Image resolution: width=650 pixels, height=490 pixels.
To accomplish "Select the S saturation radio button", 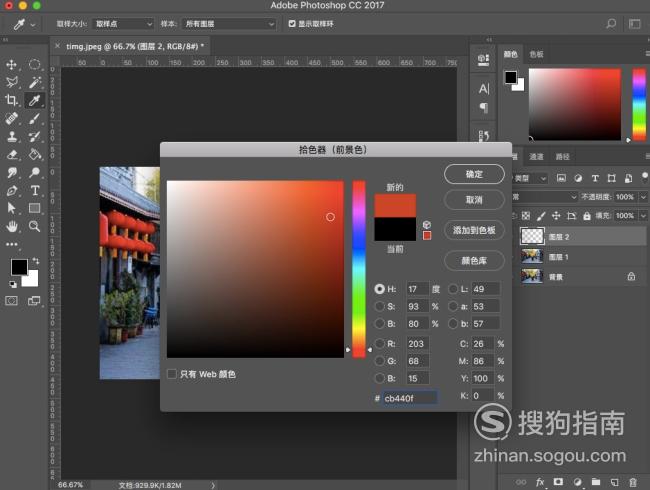I will [x=379, y=306].
